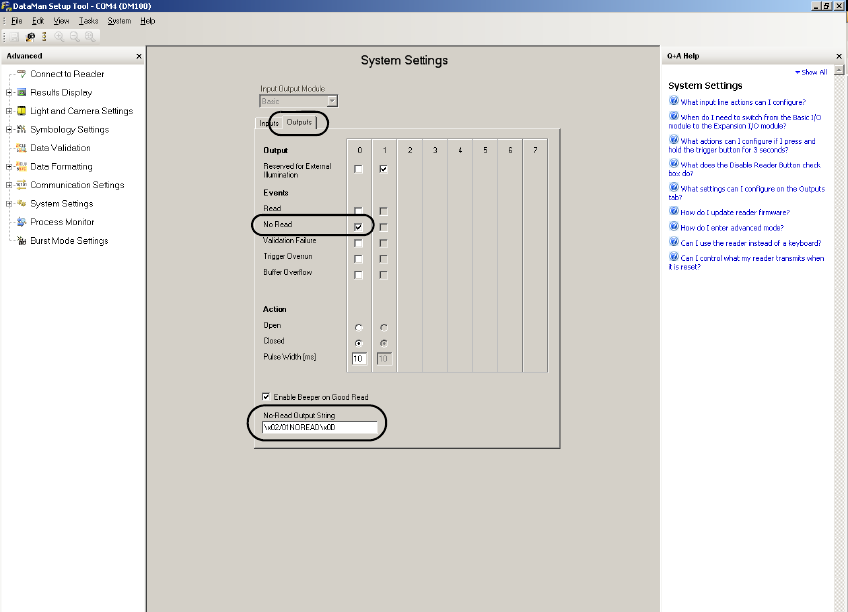Expand the Results Display tree node
Viewport: 848px width, 612px height.
tap(9, 92)
